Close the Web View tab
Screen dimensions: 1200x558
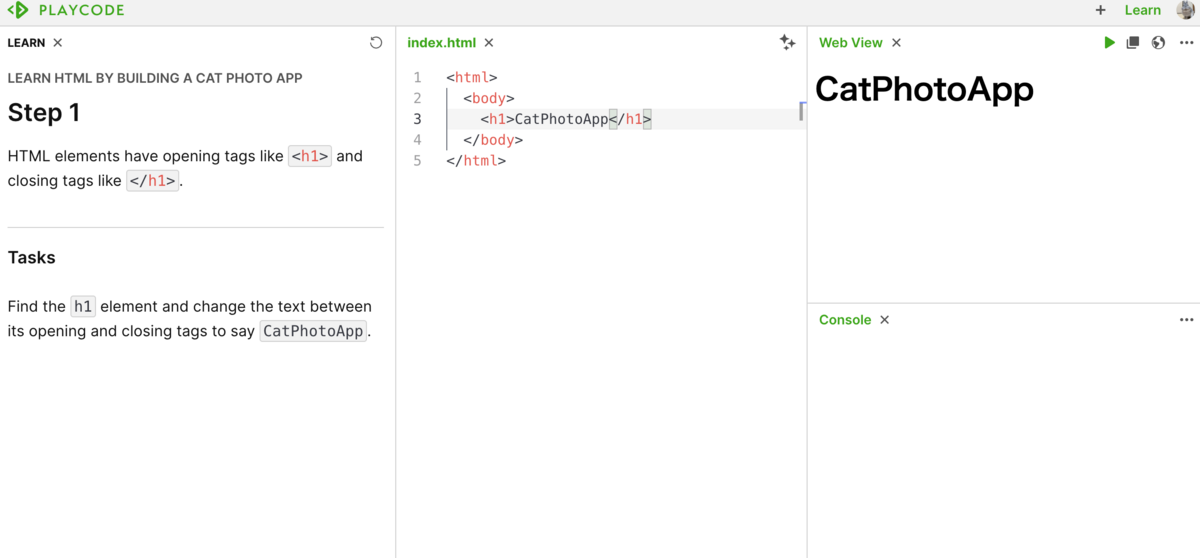896,43
